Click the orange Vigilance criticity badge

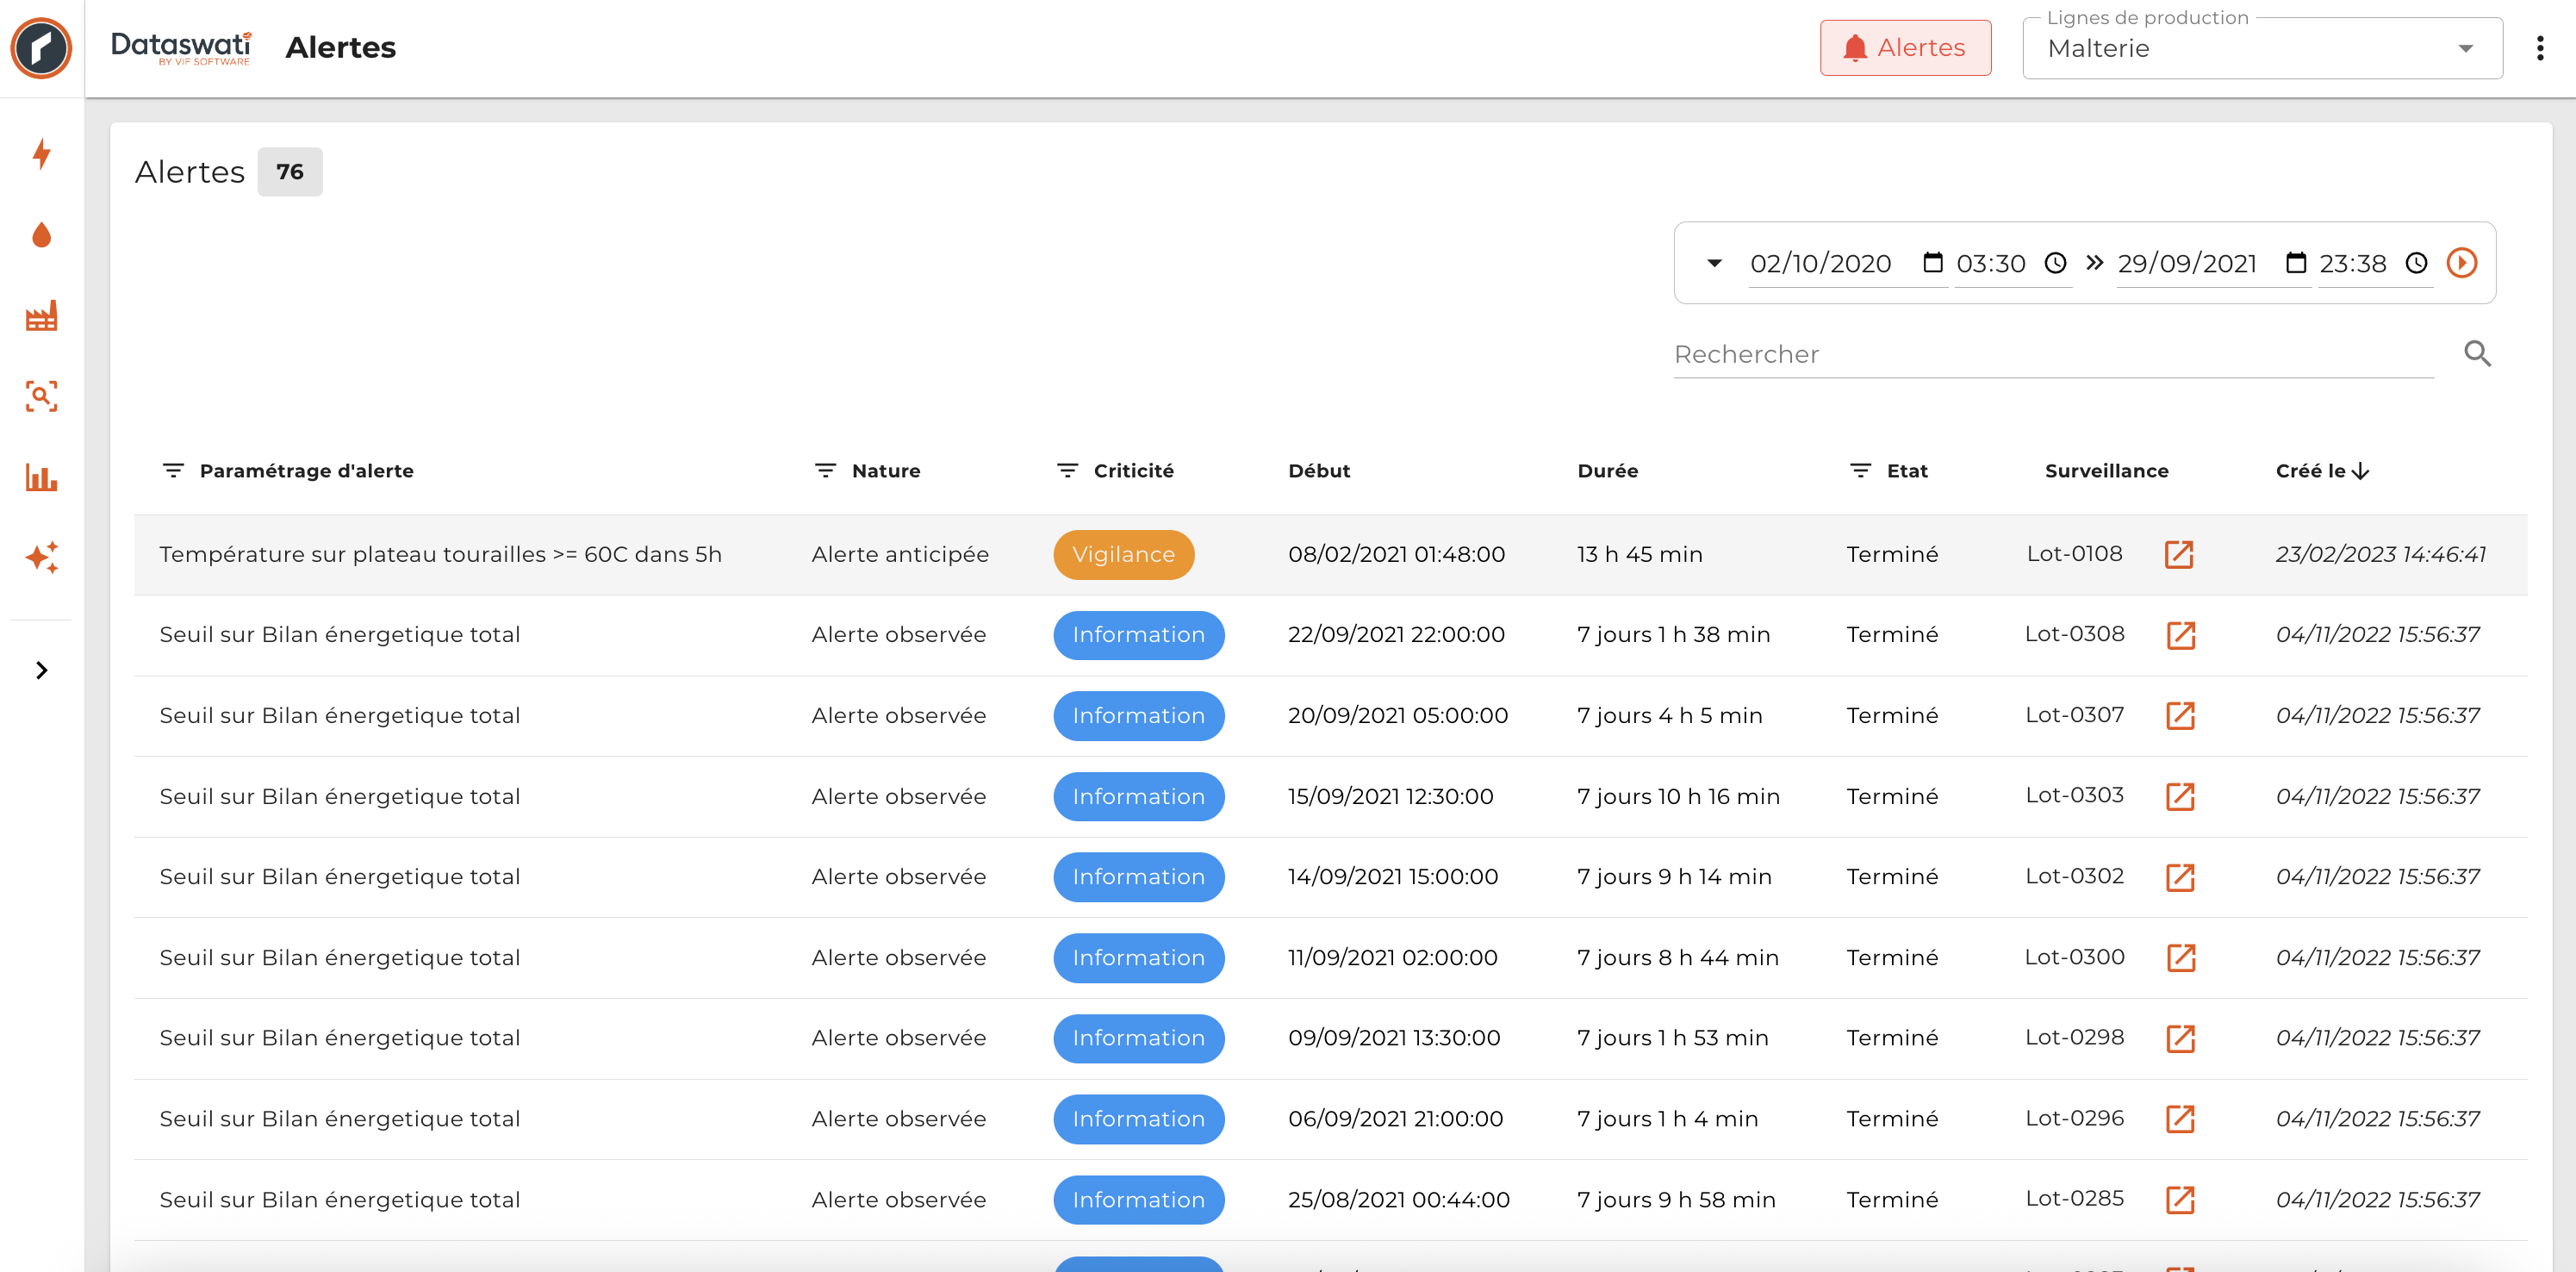1123,554
